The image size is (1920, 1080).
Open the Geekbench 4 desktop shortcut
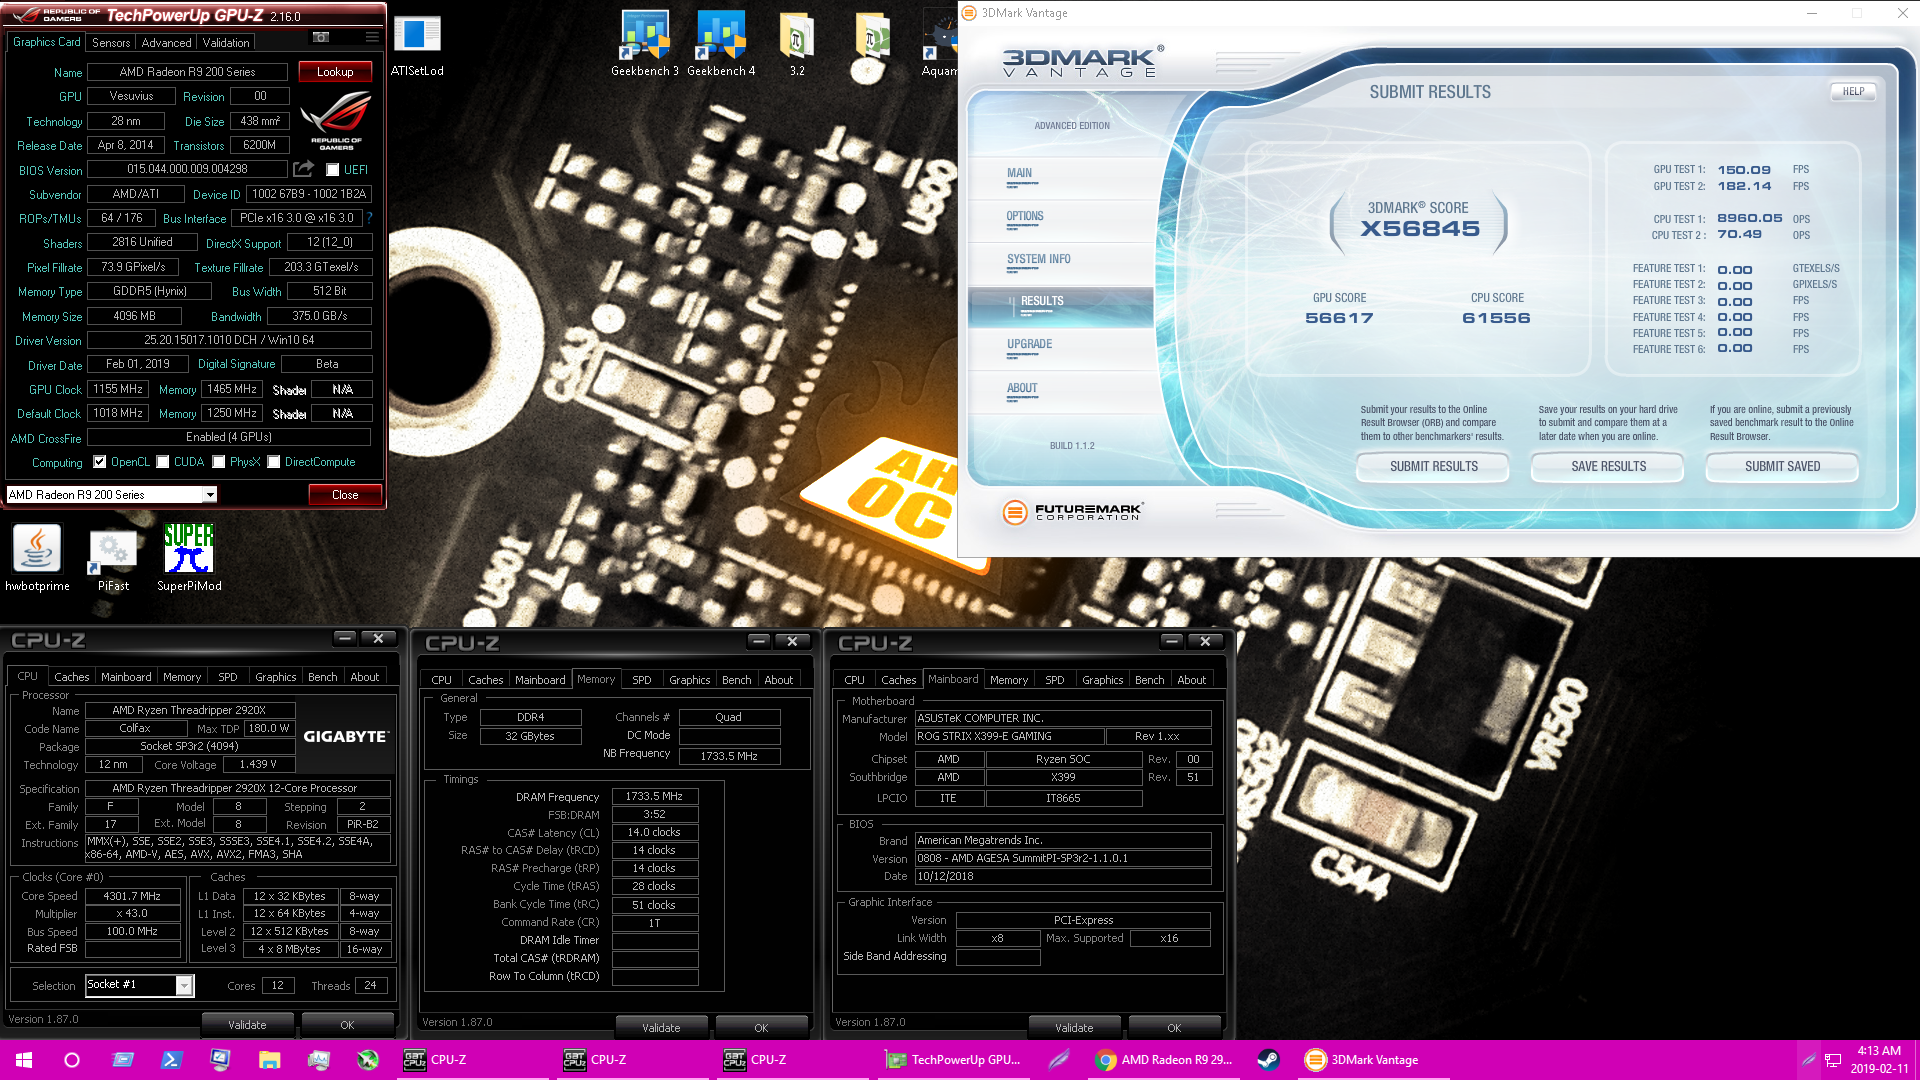pos(721,45)
